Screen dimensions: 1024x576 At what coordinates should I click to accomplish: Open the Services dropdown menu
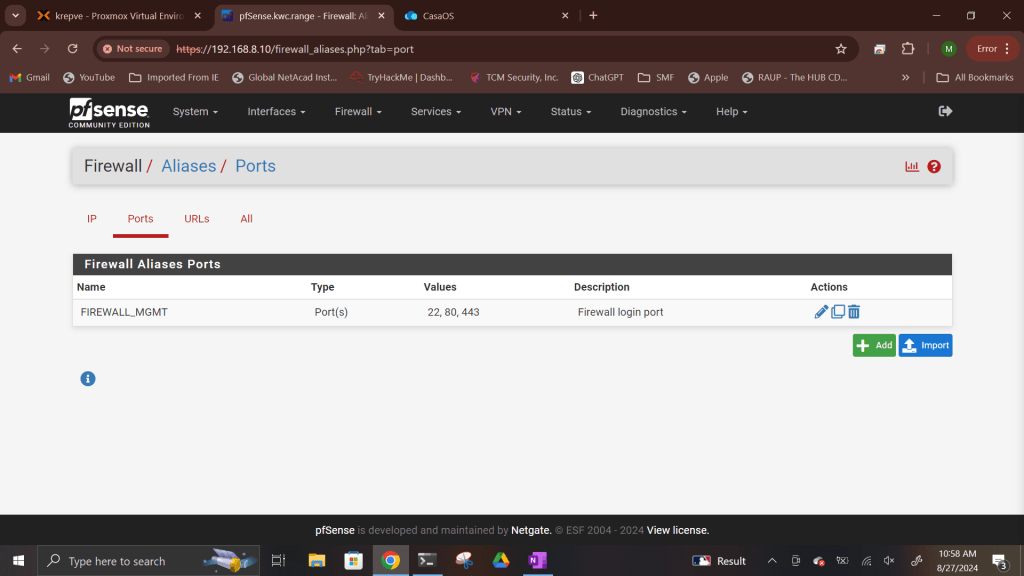(436, 112)
